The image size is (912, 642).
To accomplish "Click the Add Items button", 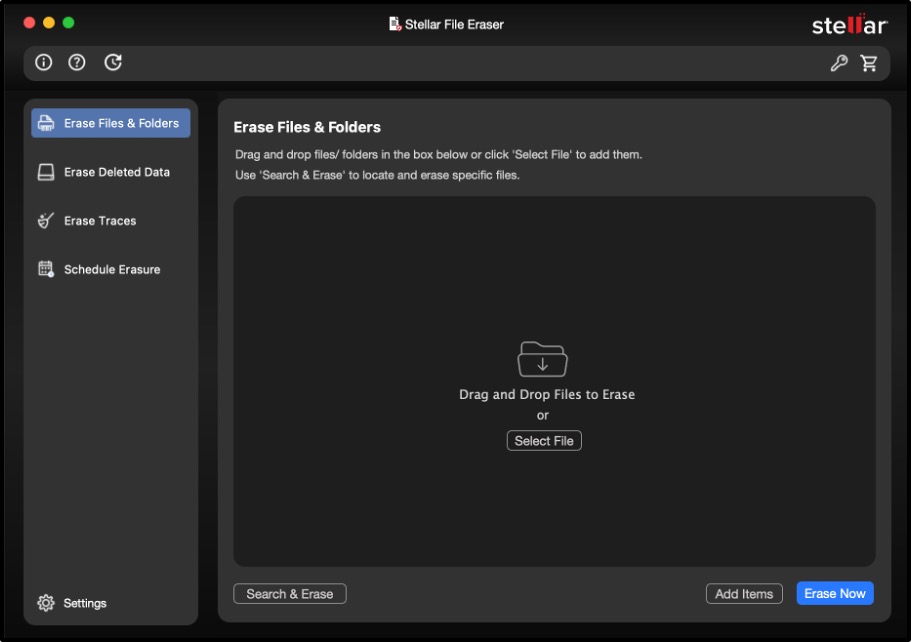I will coord(744,594).
